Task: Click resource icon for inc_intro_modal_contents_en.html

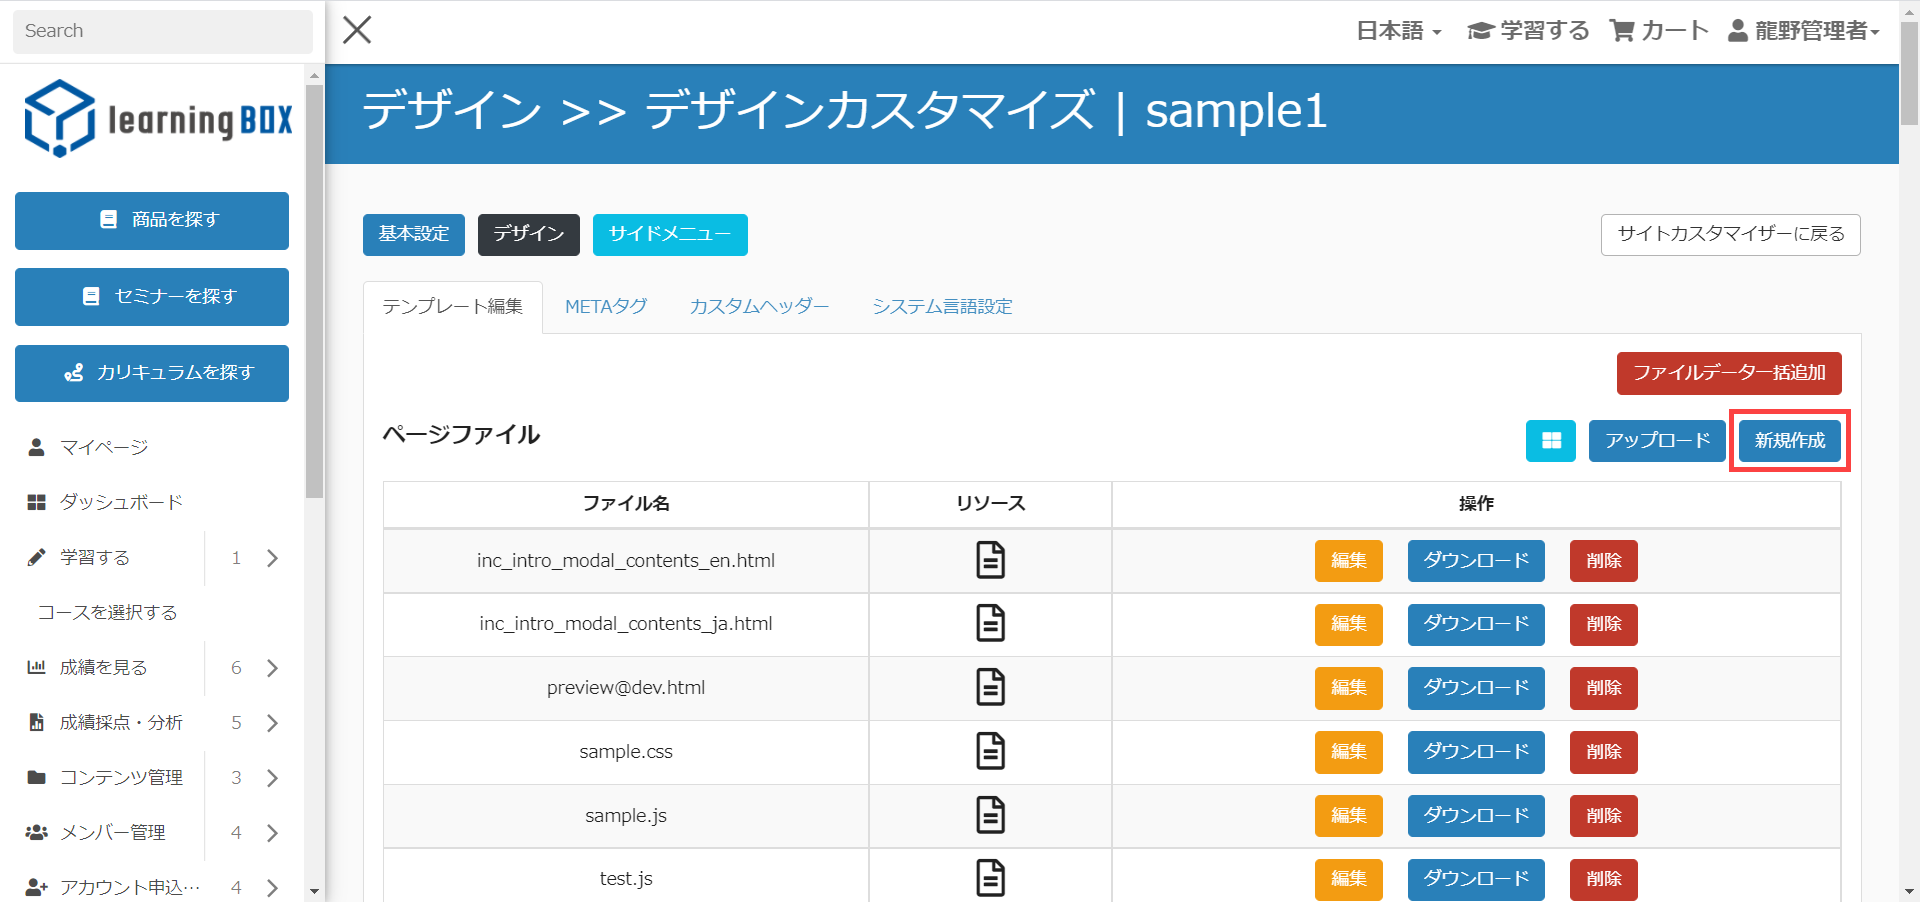Action: click(x=990, y=560)
